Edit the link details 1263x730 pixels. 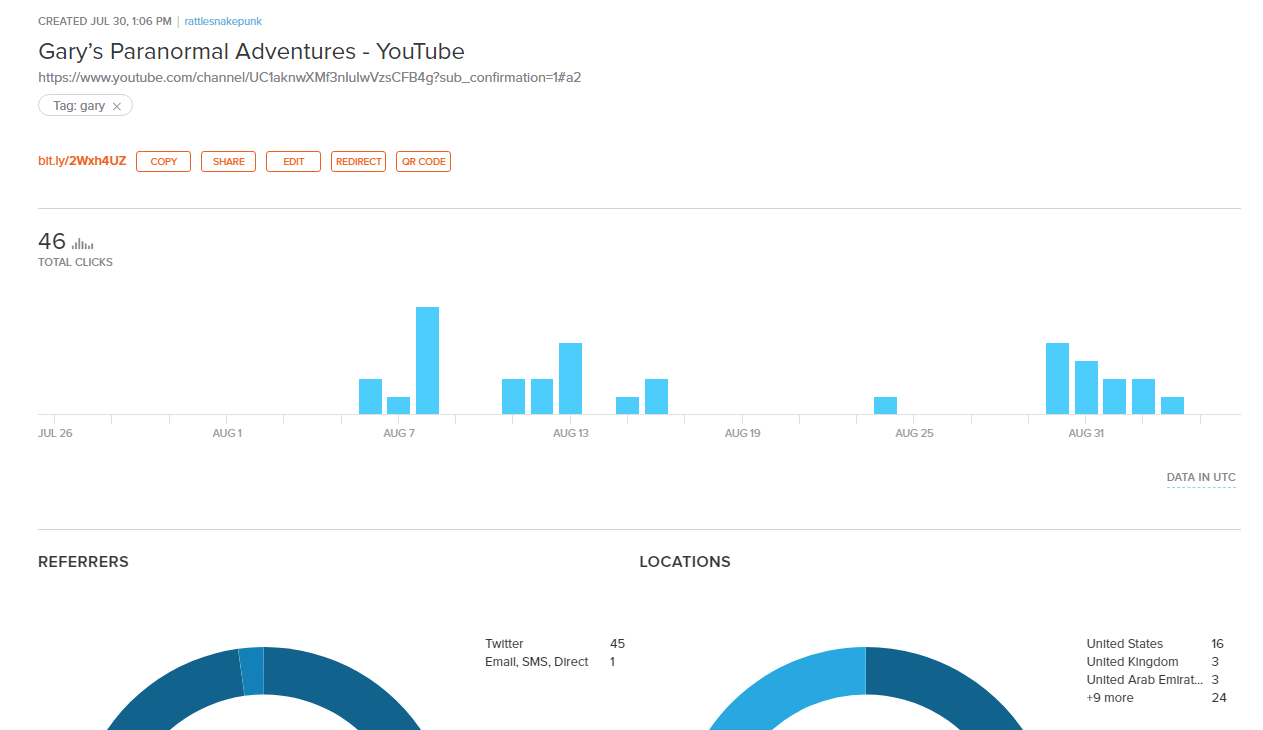(x=293, y=161)
